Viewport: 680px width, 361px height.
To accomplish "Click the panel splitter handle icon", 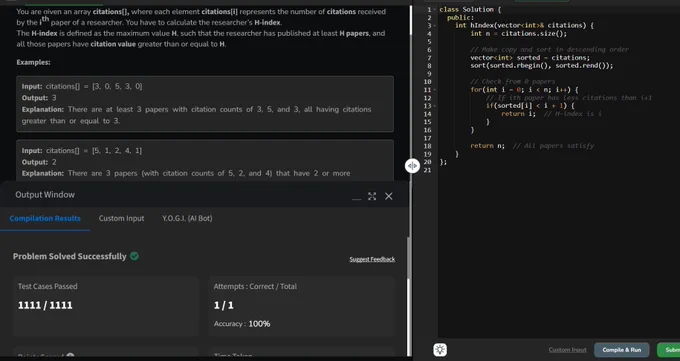I will click(412, 166).
